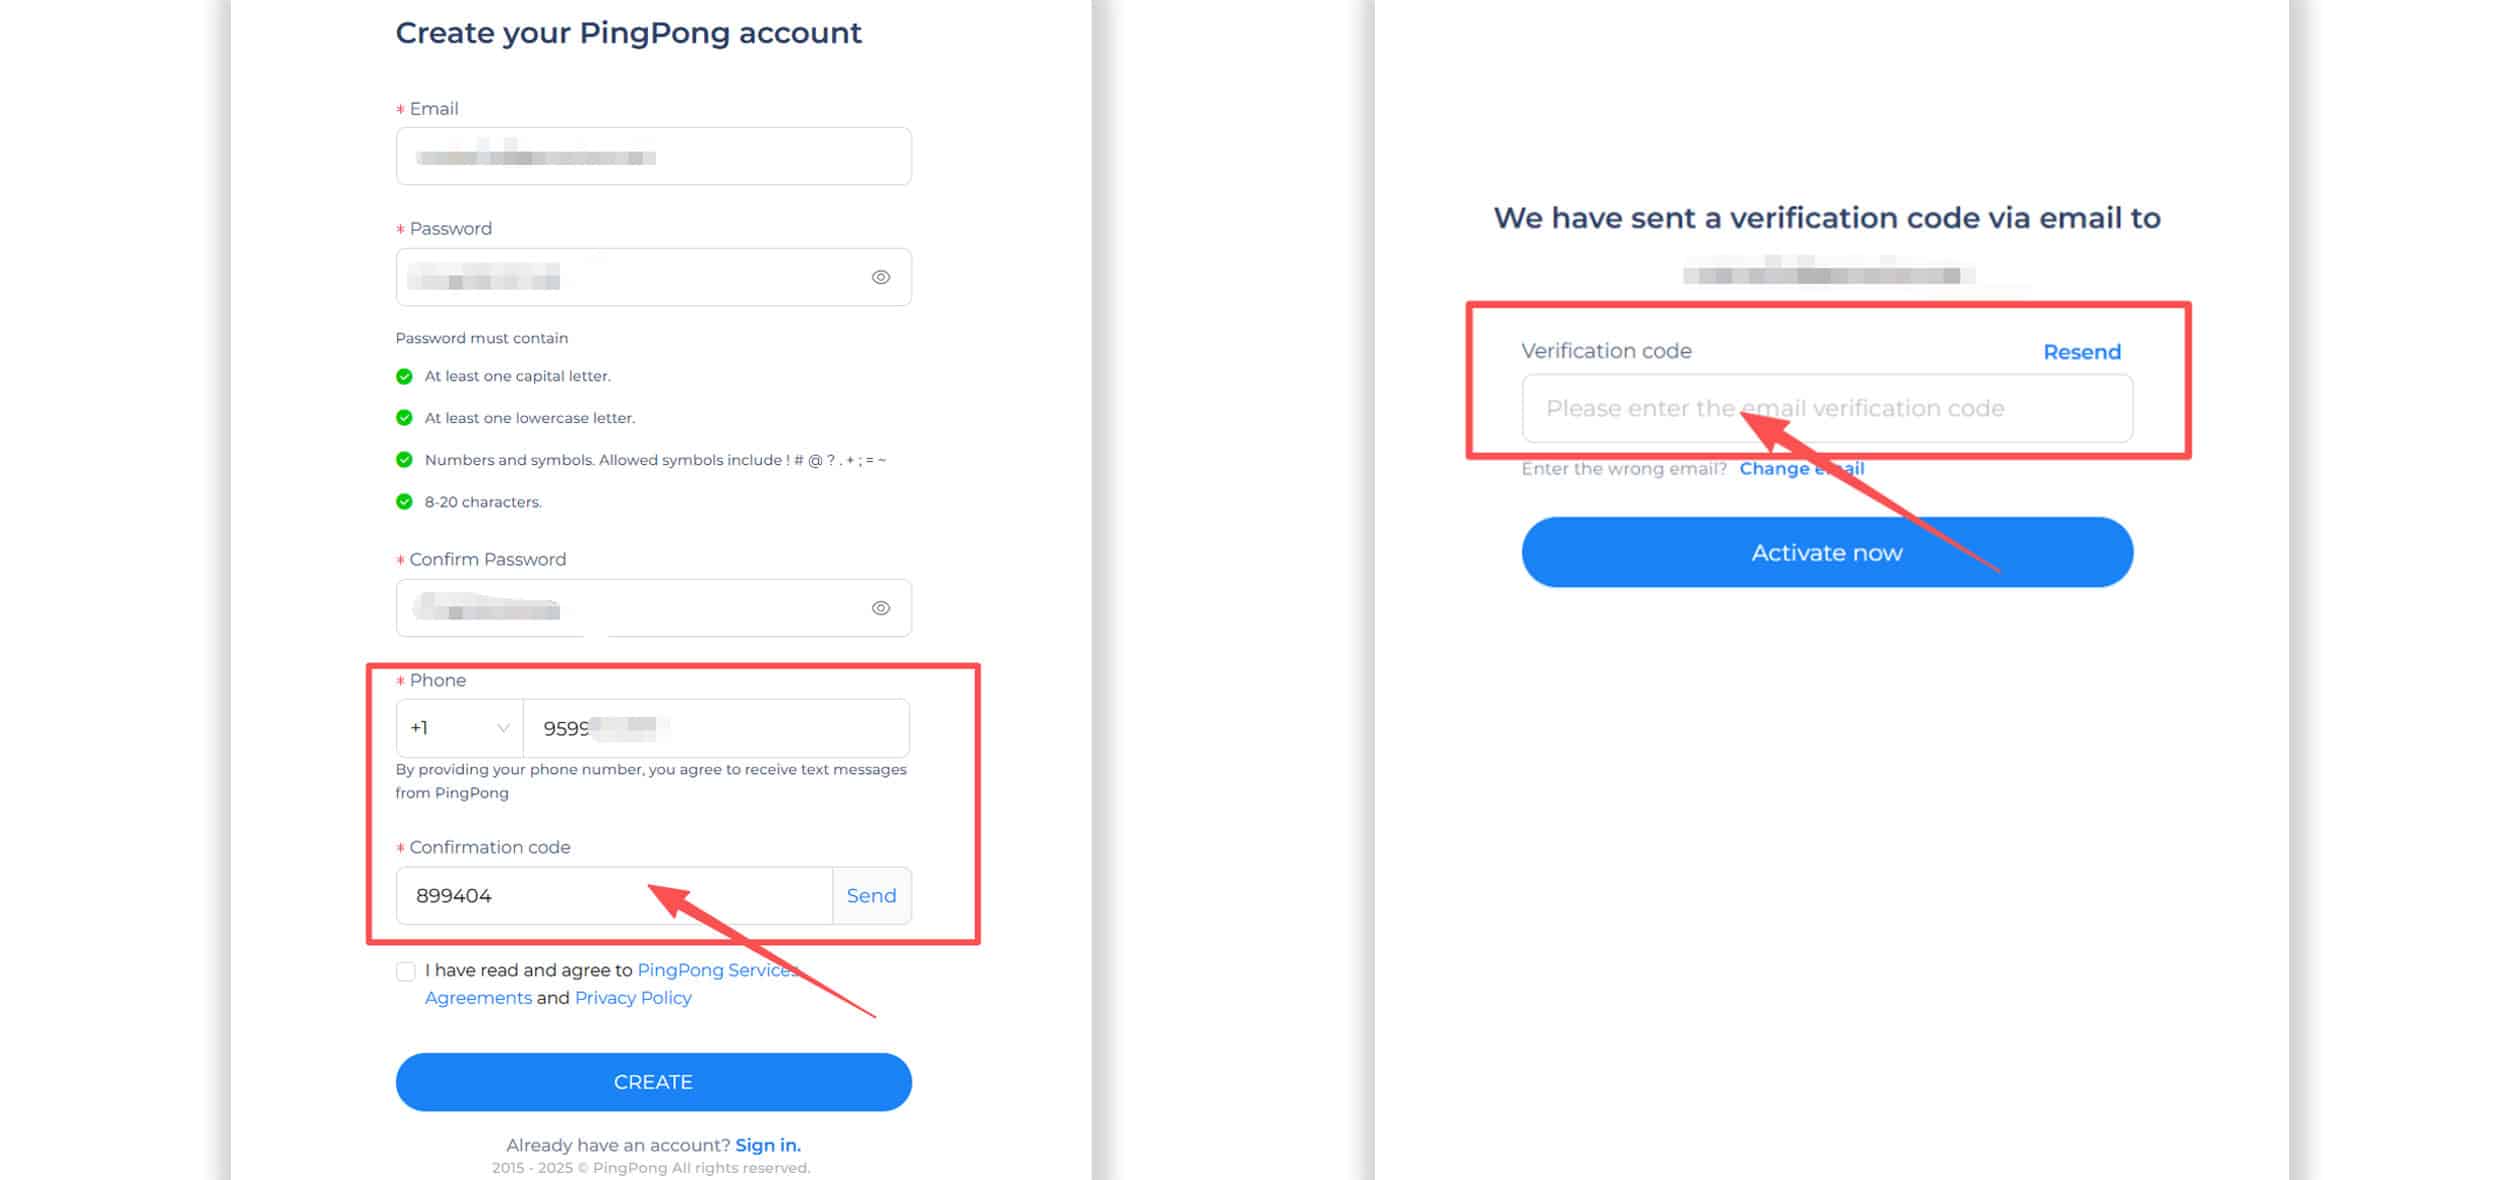The height and width of the screenshot is (1180, 2508).
Task: Resend the email verification code
Action: [x=2081, y=352]
